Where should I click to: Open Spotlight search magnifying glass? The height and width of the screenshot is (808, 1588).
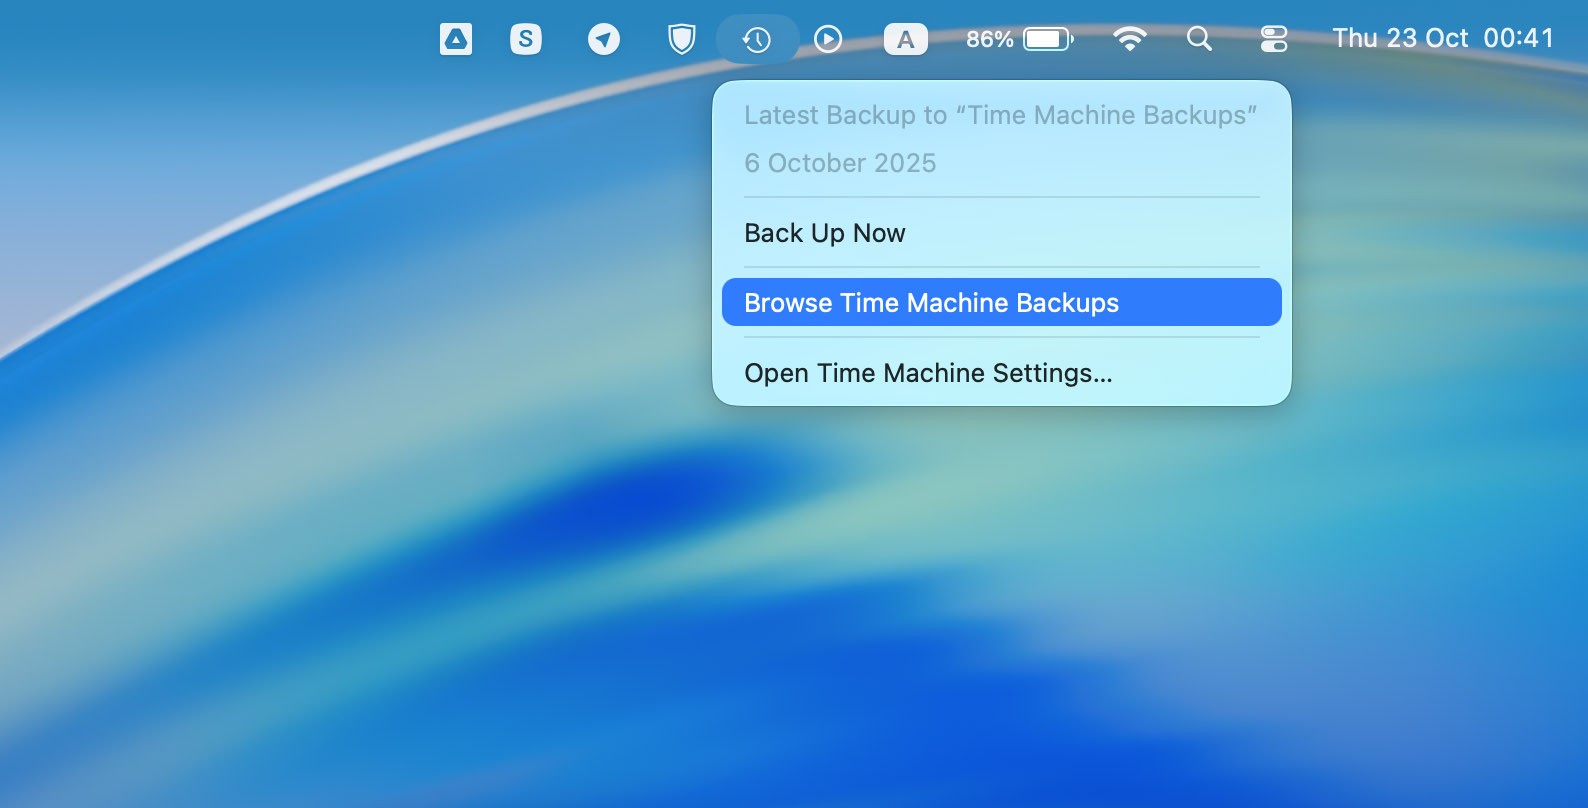pyautogui.click(x=1199, y=39)
